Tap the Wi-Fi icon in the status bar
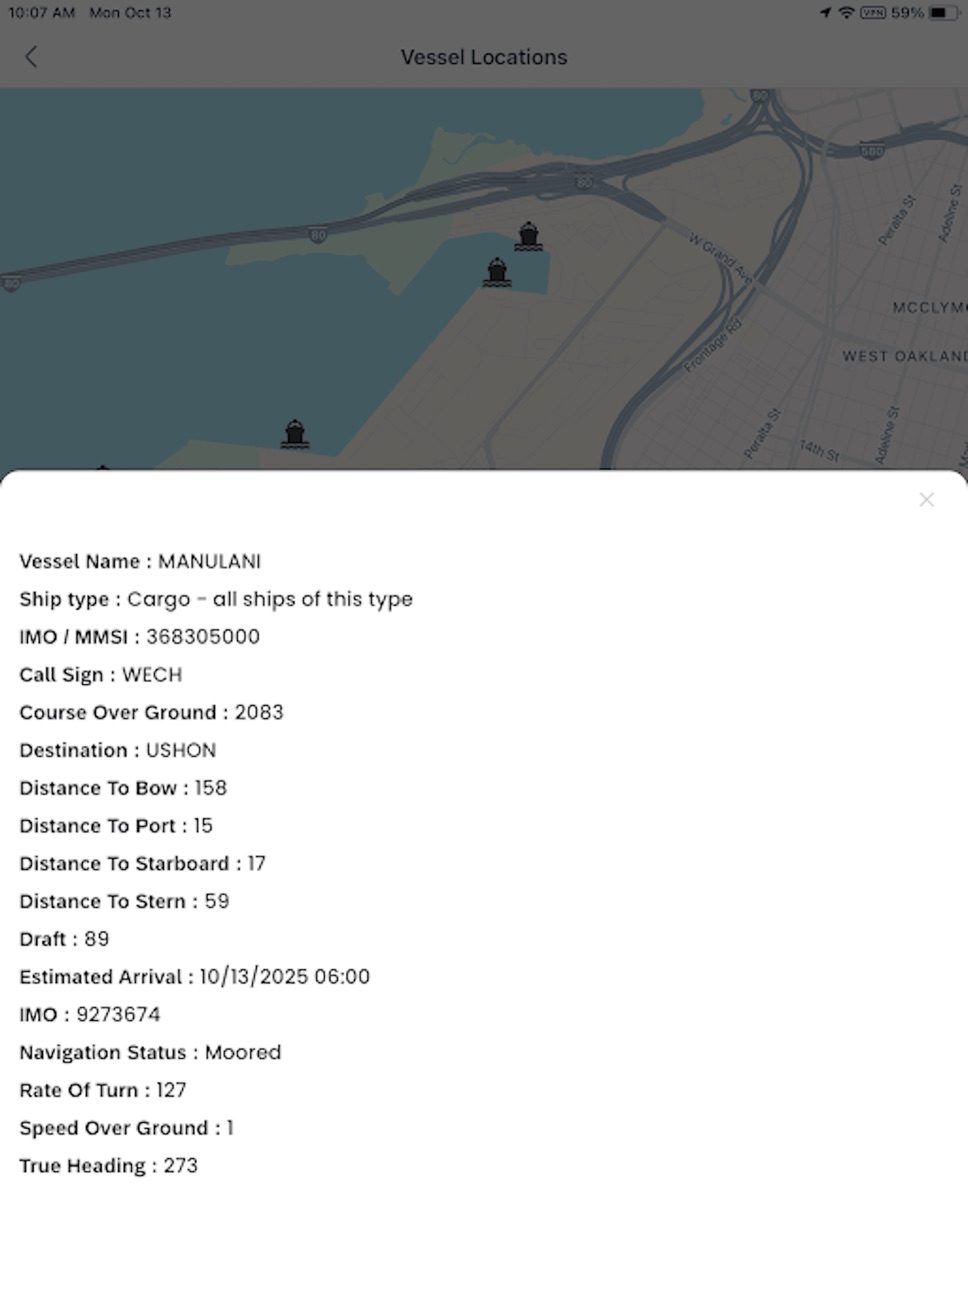The image size is (968, 1290). coord(846,13)
